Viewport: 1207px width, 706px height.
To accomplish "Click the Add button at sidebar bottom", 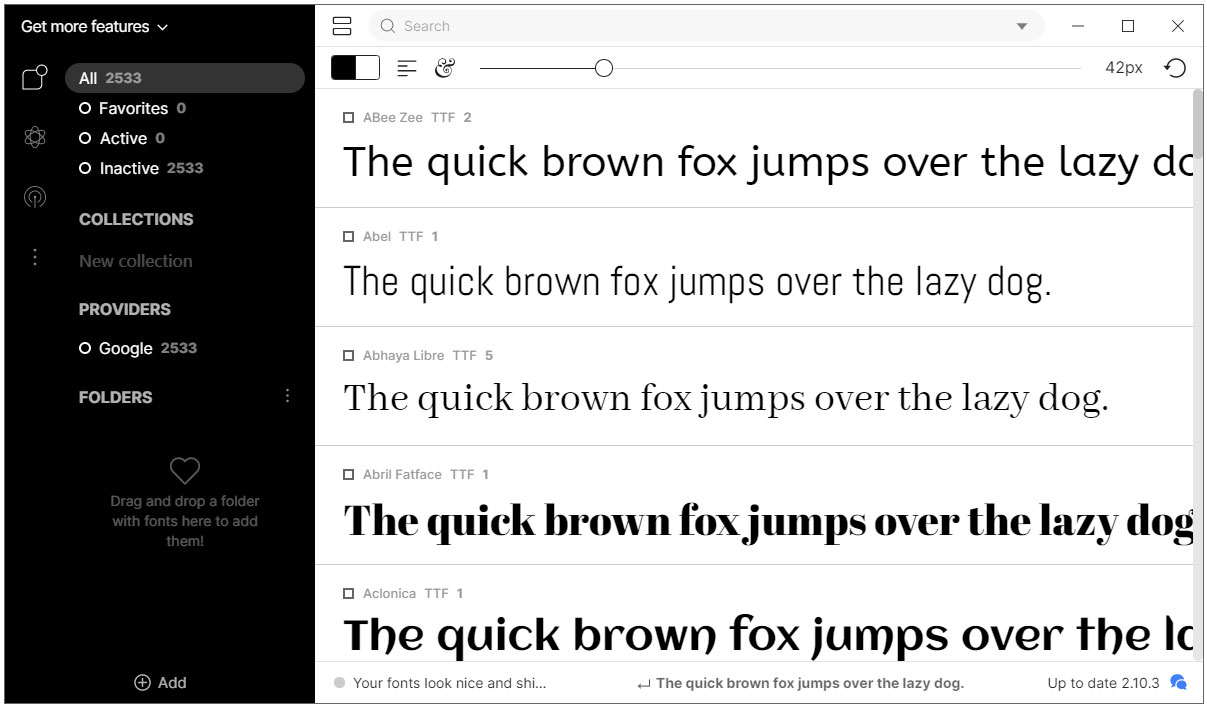I will pos(160,683).
